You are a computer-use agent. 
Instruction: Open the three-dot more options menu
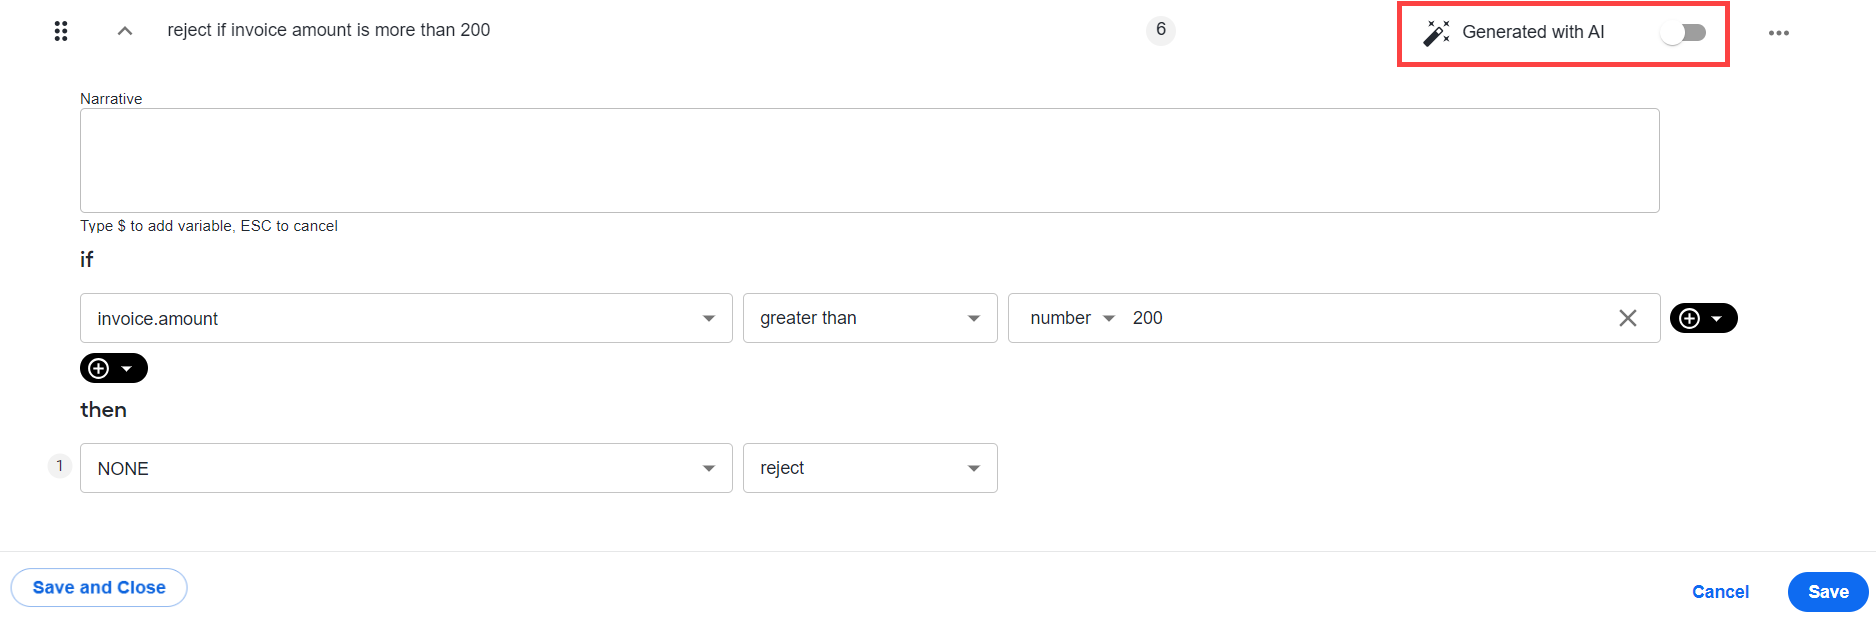click(1778, 33)
